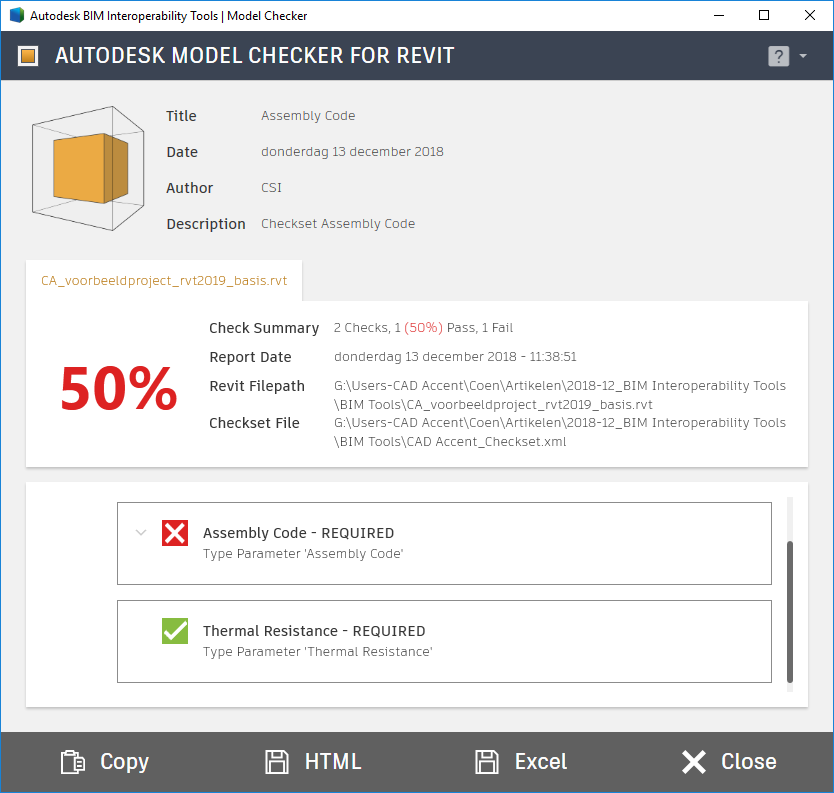The image size is (834, 793).
Task: Click the Author value 'CSI'
Action: coord(271,188)
